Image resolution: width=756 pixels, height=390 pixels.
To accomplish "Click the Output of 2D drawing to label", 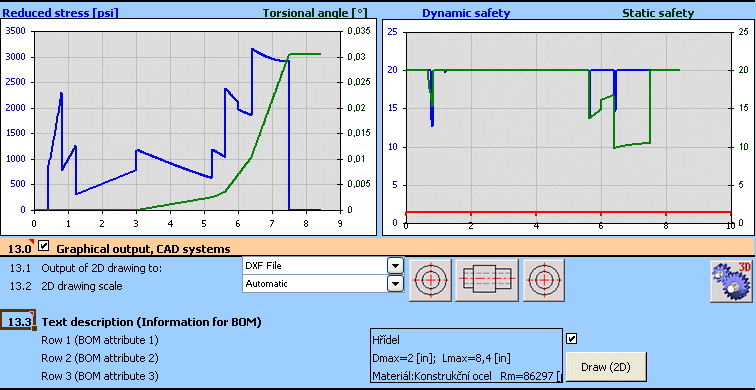I will tap(101, 268).
